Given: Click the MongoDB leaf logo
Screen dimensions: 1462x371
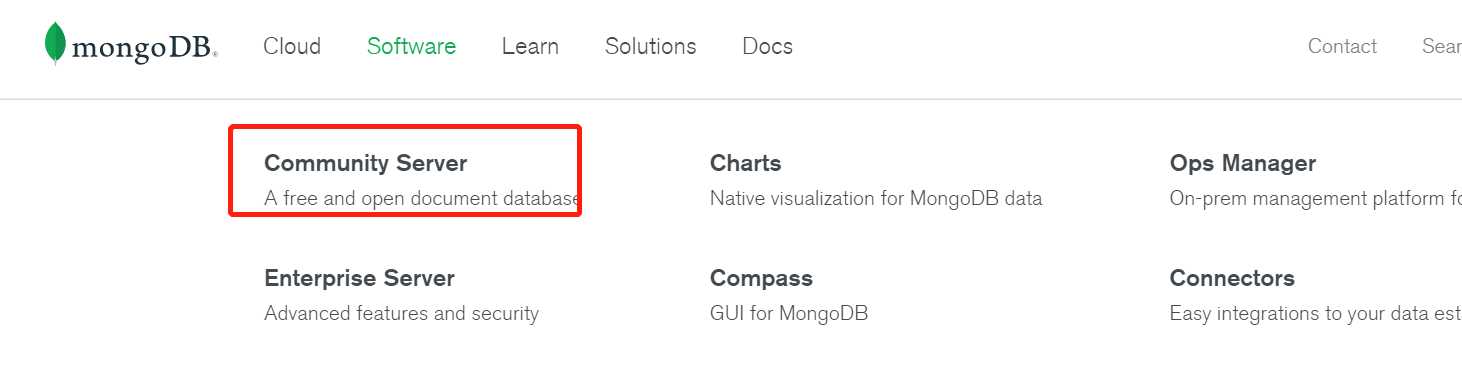Looking at the screenshot, I should (x=56, y=45).
